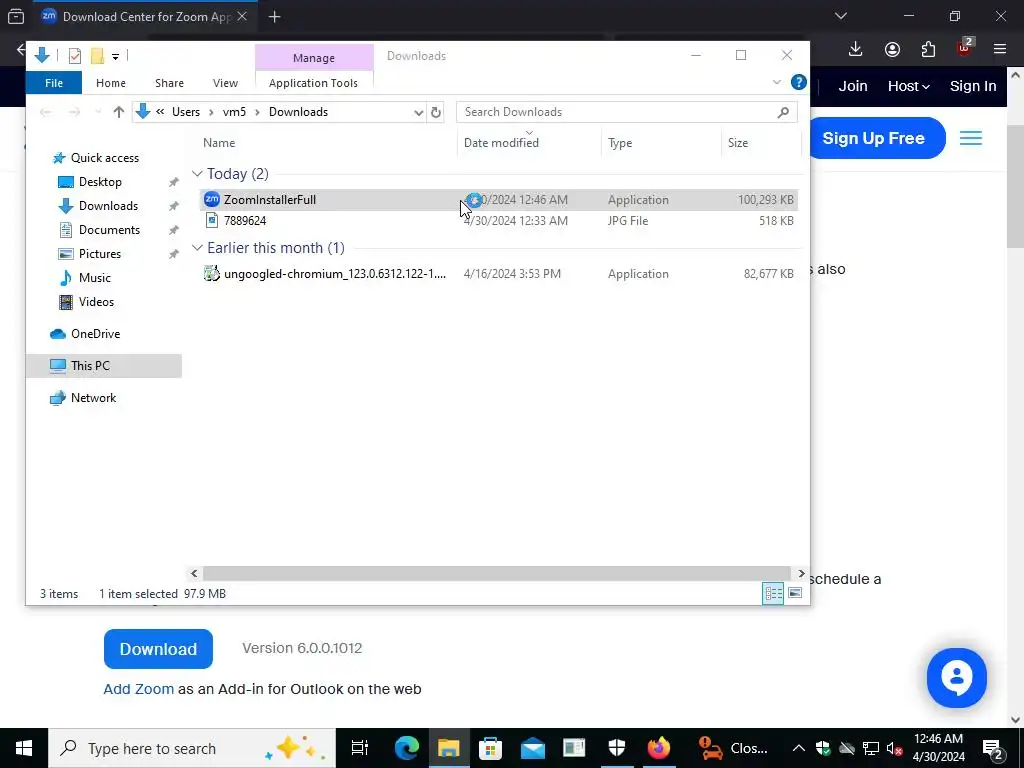The image size is (1024, 768).
Task: Refresh the Downloads folder view
Action: pyautogui.click(x=436, y=112)
